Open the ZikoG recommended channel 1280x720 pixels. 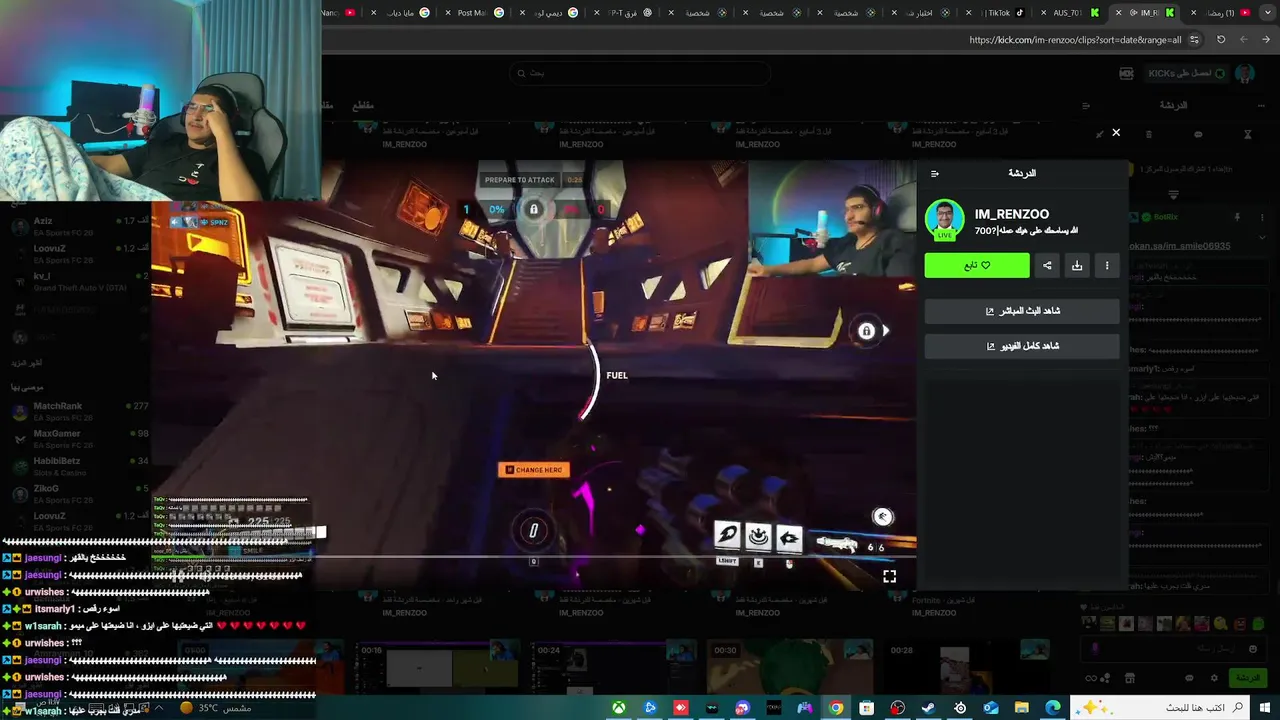tap(80, 494)
